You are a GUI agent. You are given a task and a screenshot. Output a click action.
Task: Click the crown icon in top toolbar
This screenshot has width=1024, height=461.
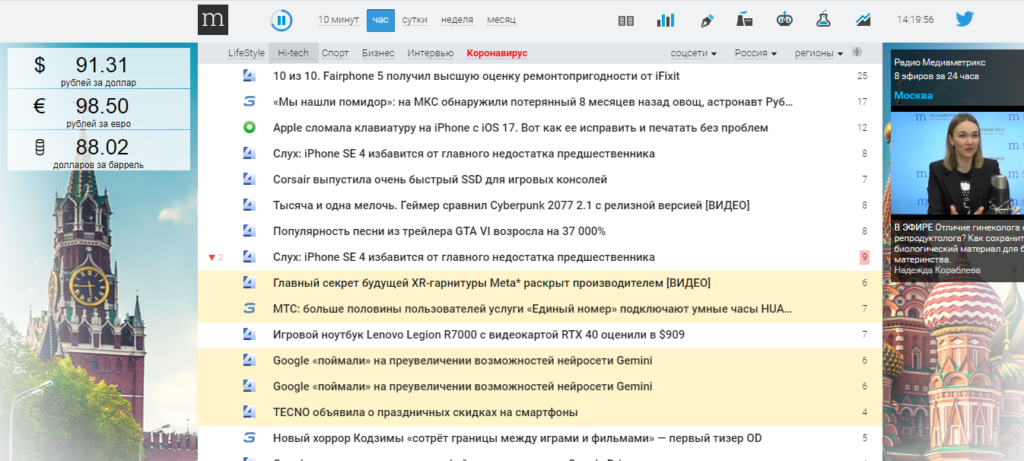tap(784, 20)
